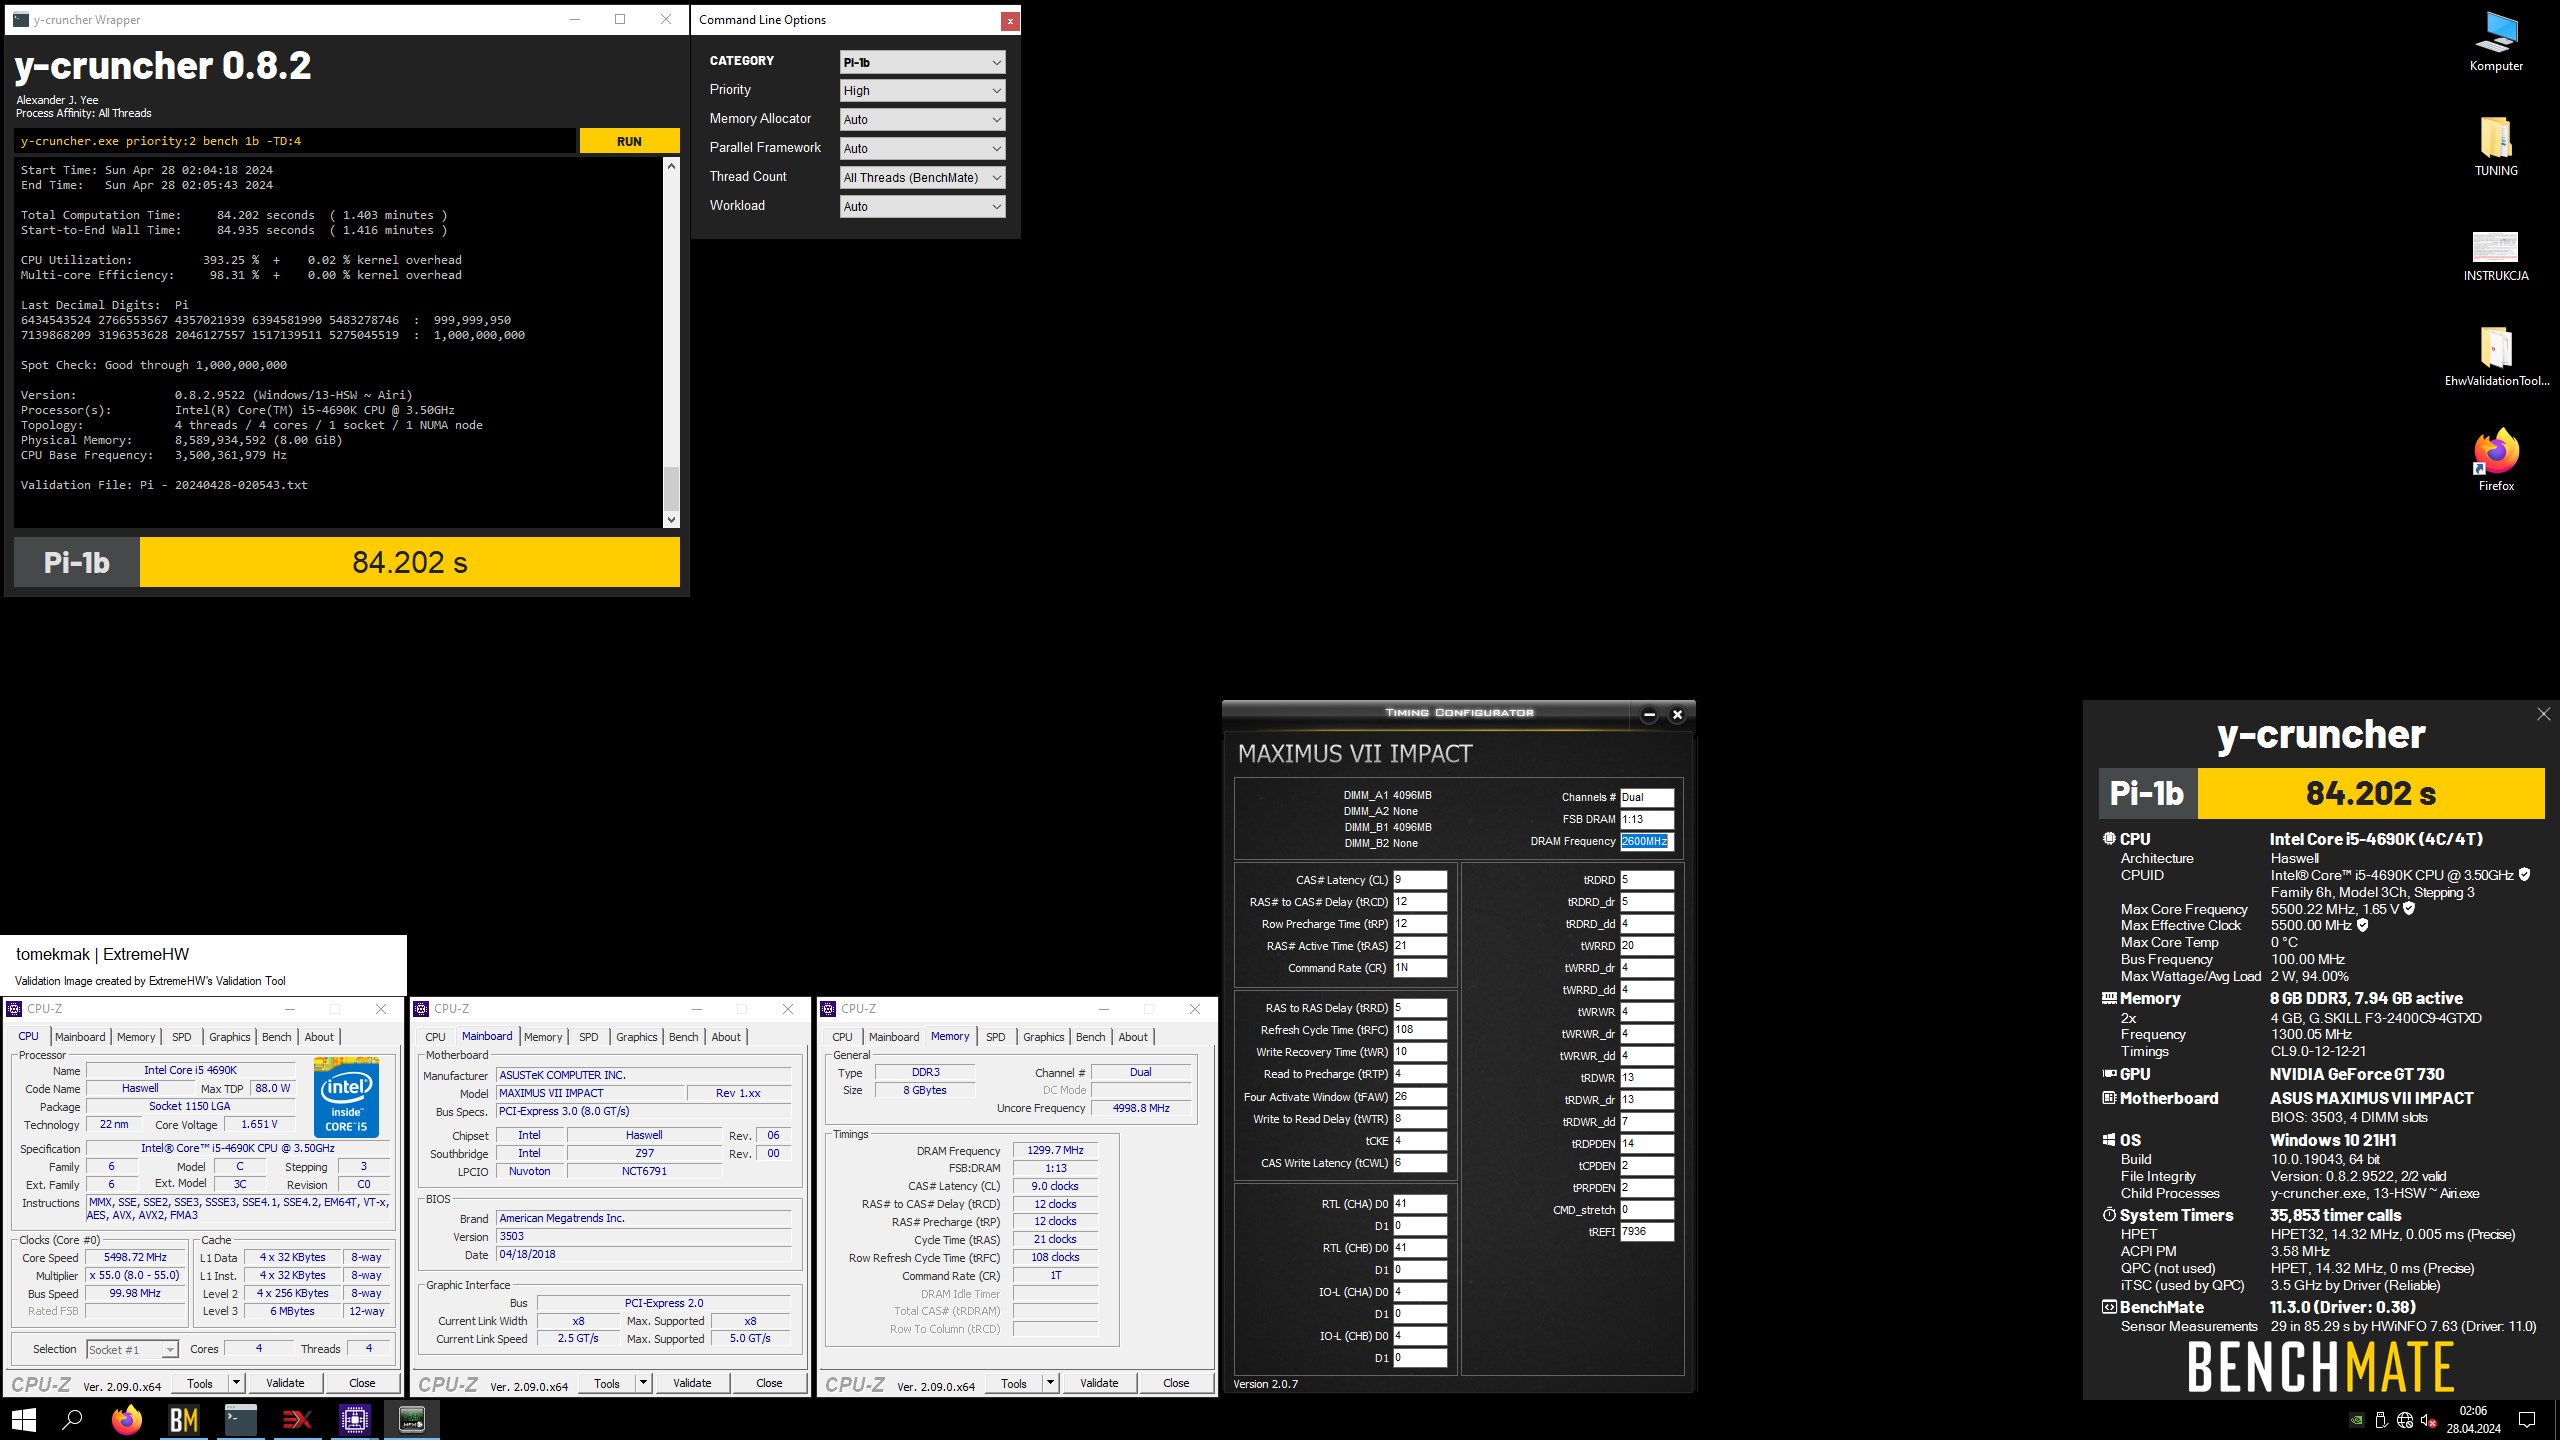Open Graphics tab in Mainboard CPU-Z window
This screenshot has width=2560, height=1440.
637,1037
